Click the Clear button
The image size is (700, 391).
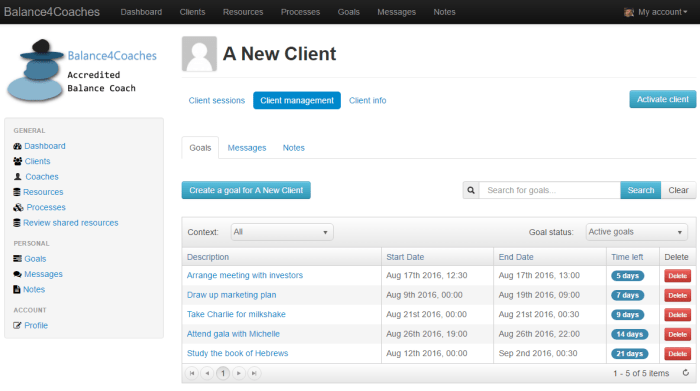click(678, 190)
